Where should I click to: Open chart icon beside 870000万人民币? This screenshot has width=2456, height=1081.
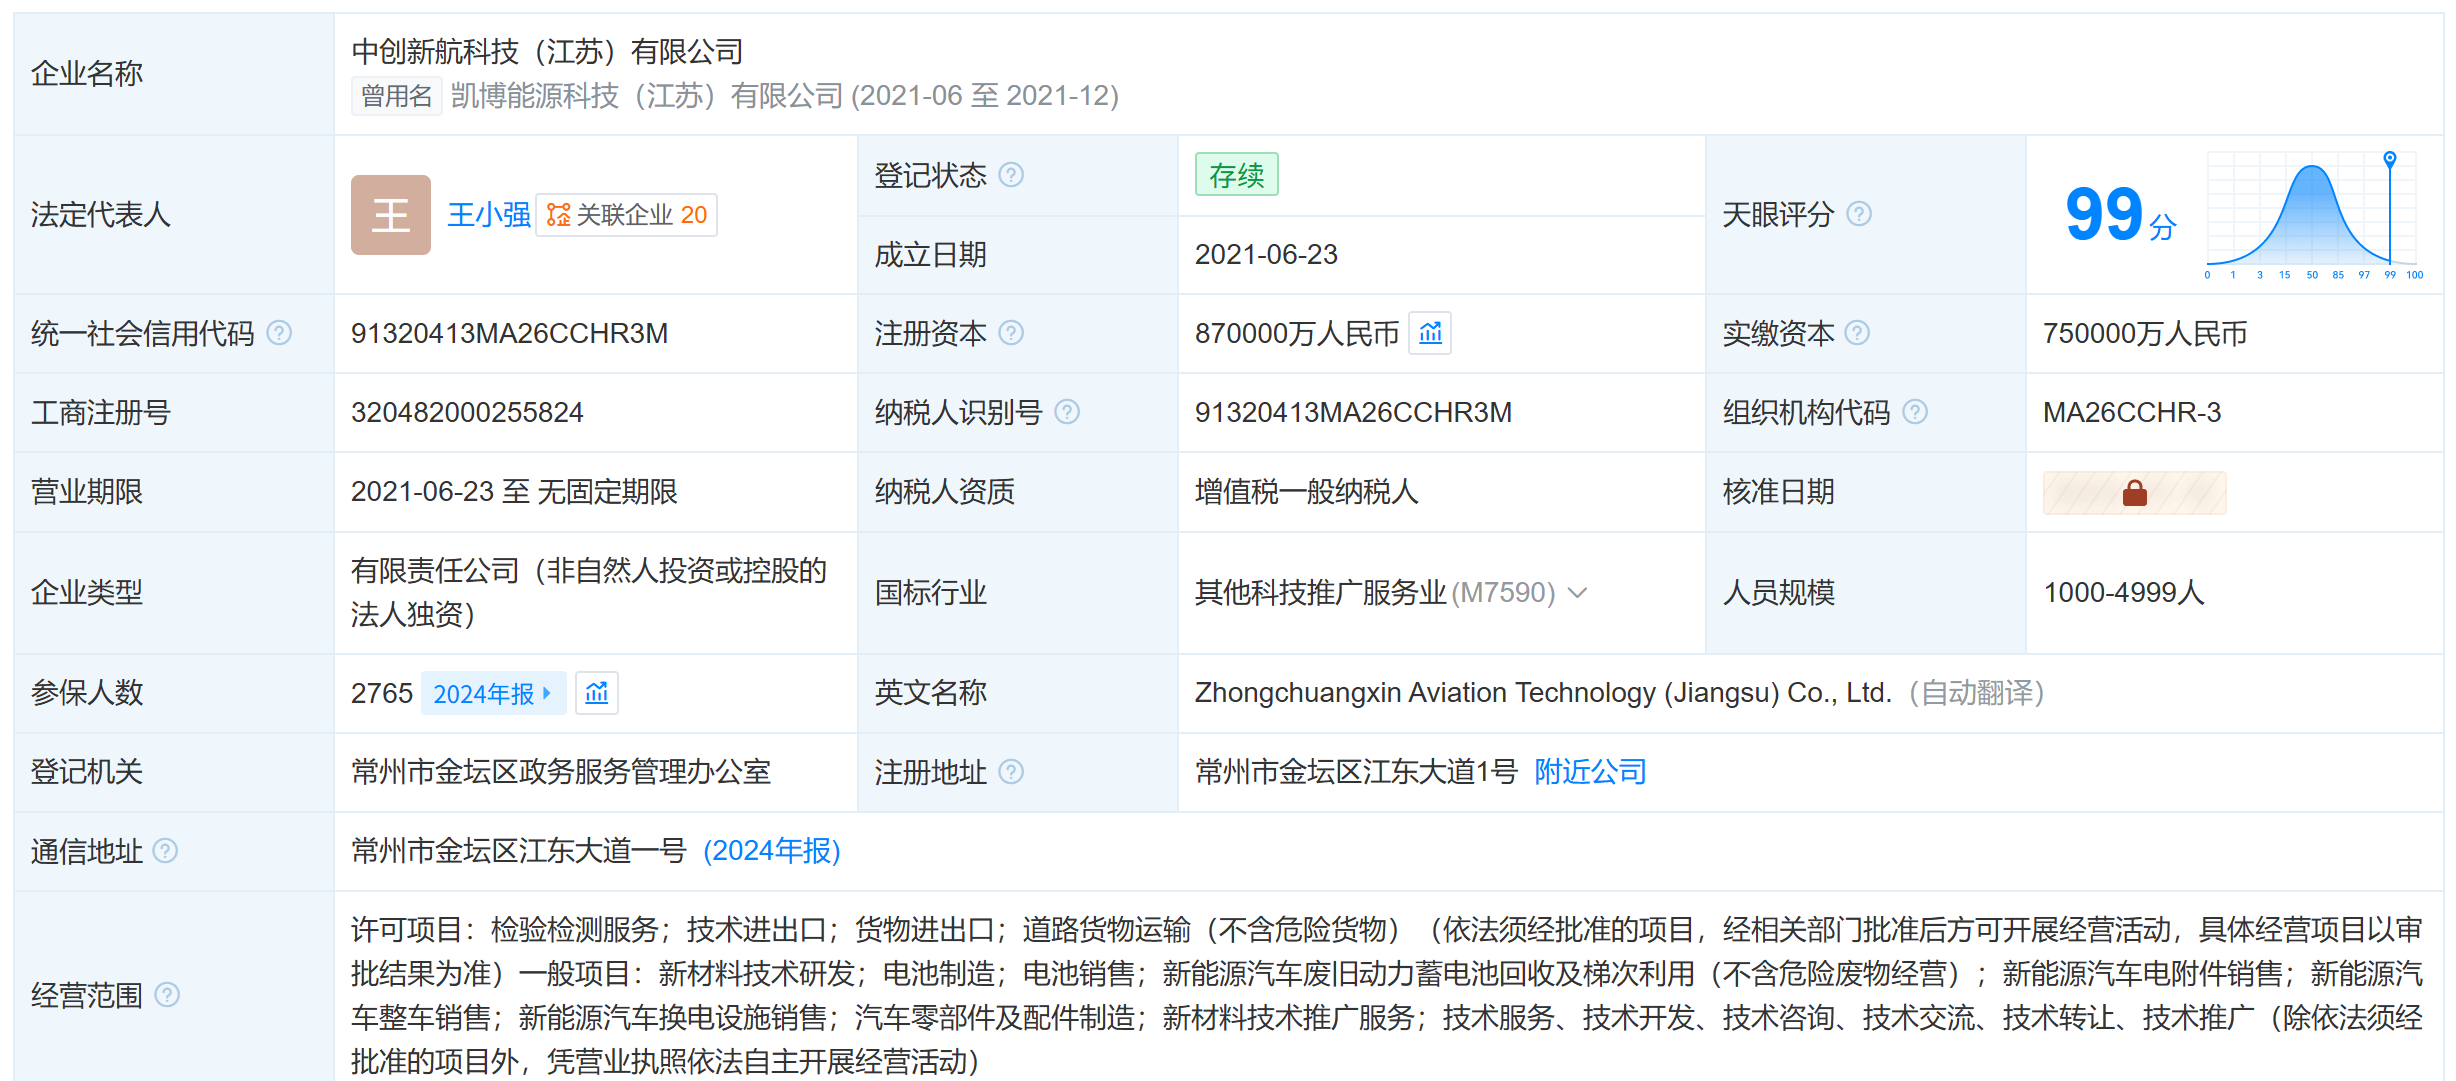[1430, 333]
